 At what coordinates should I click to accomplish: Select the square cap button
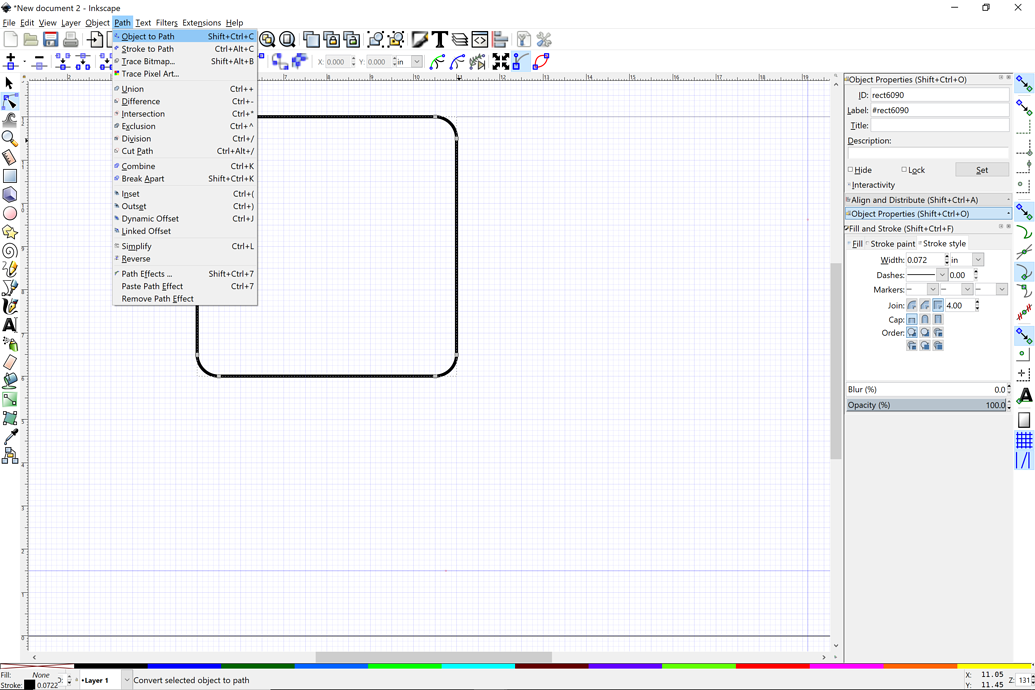[x=938, y=320]
